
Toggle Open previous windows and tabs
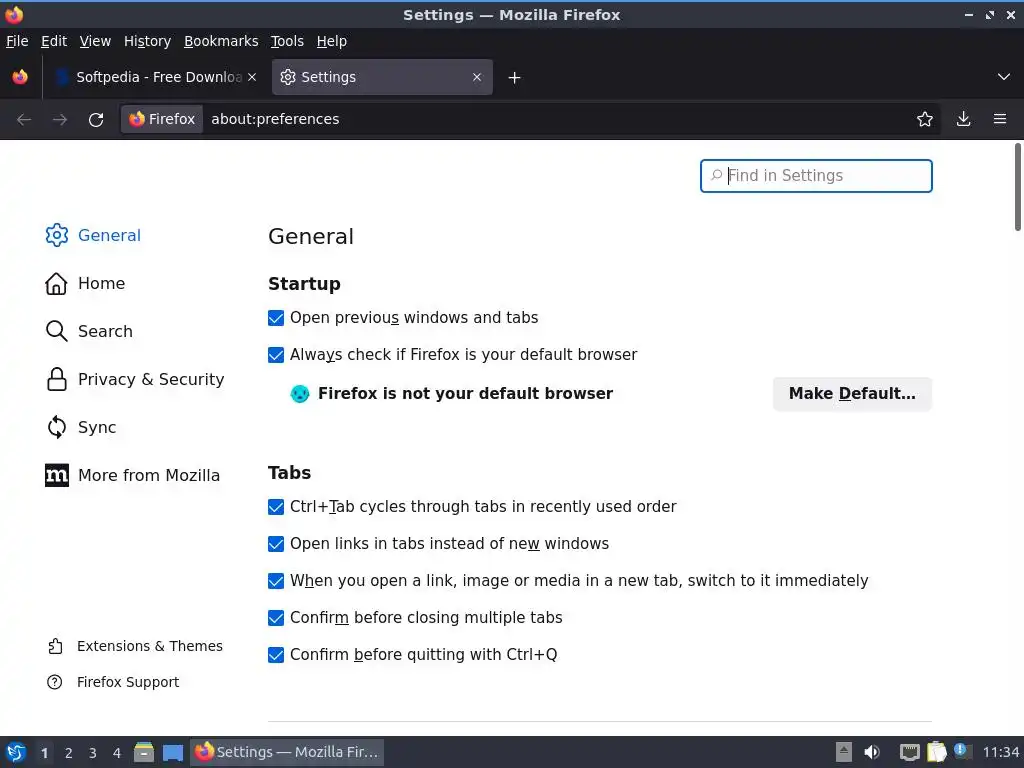coord(276,318)
